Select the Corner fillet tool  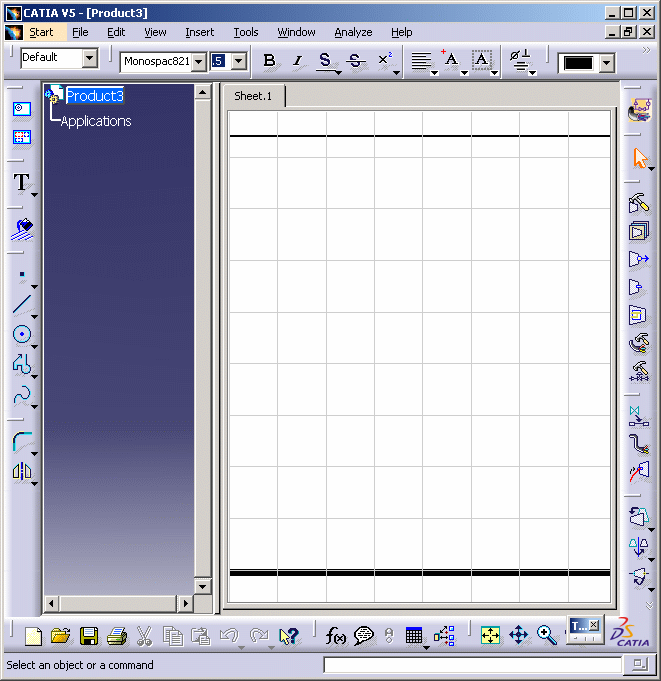pyautogui.click(x=21, y=441)
